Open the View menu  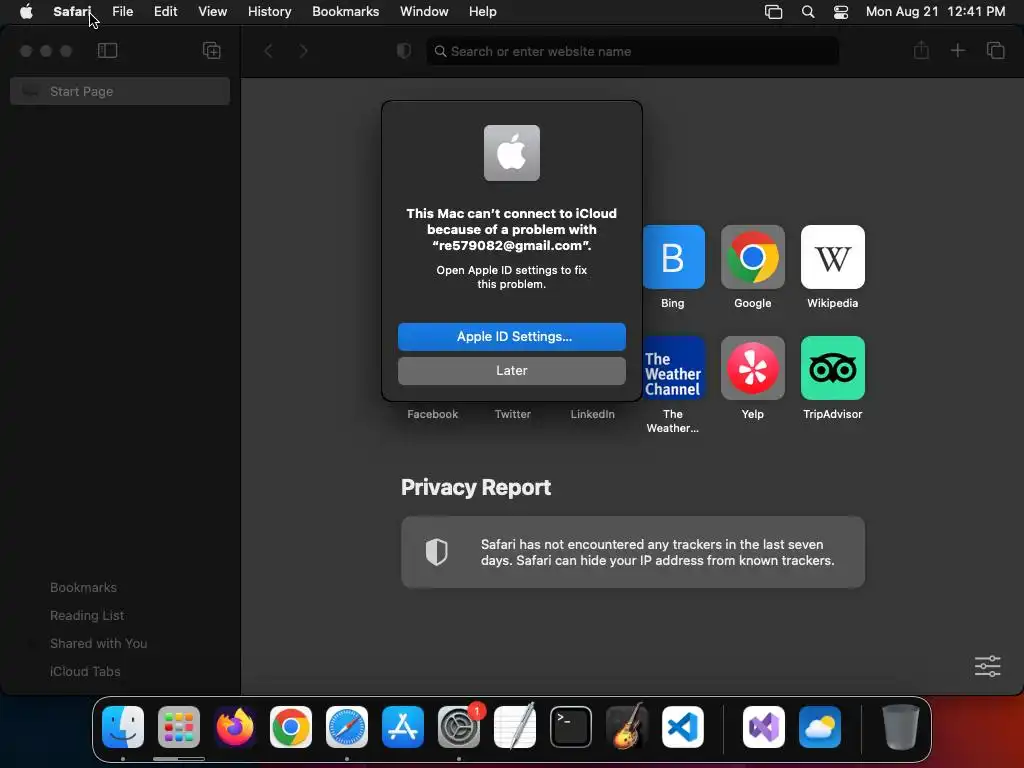tap(213, 12)
